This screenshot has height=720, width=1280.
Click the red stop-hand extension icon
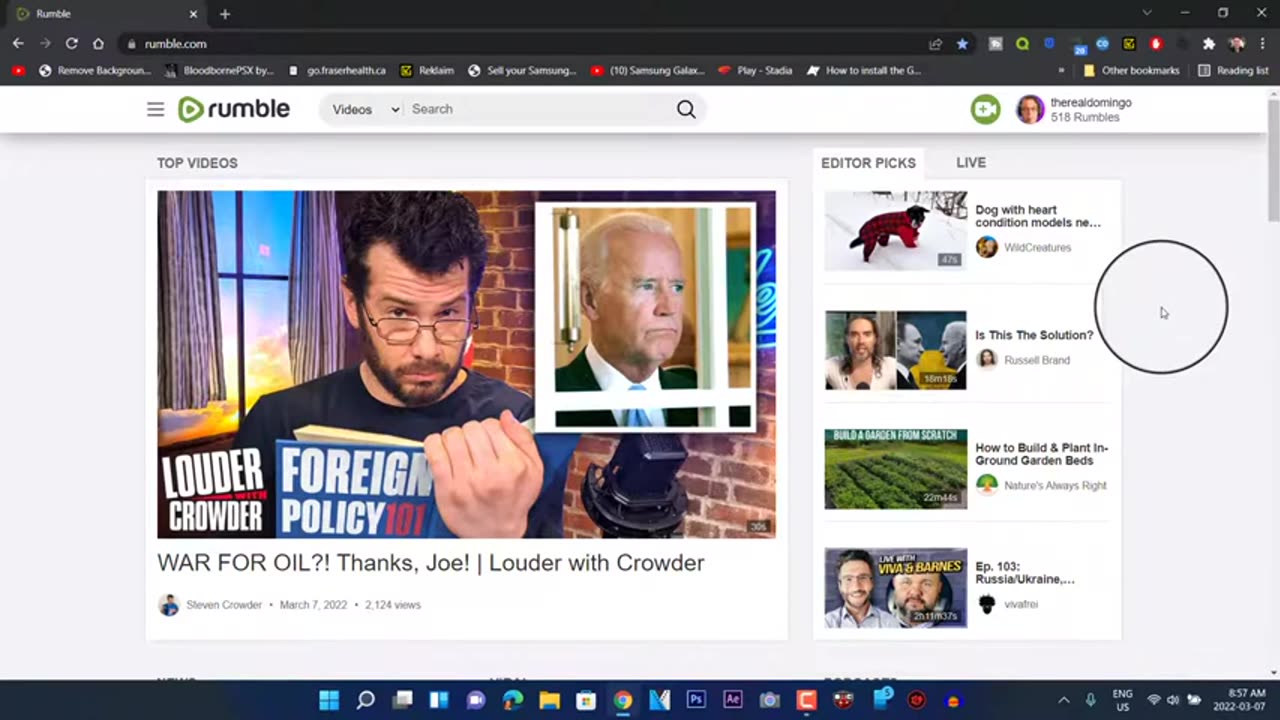click(1156, 44)
